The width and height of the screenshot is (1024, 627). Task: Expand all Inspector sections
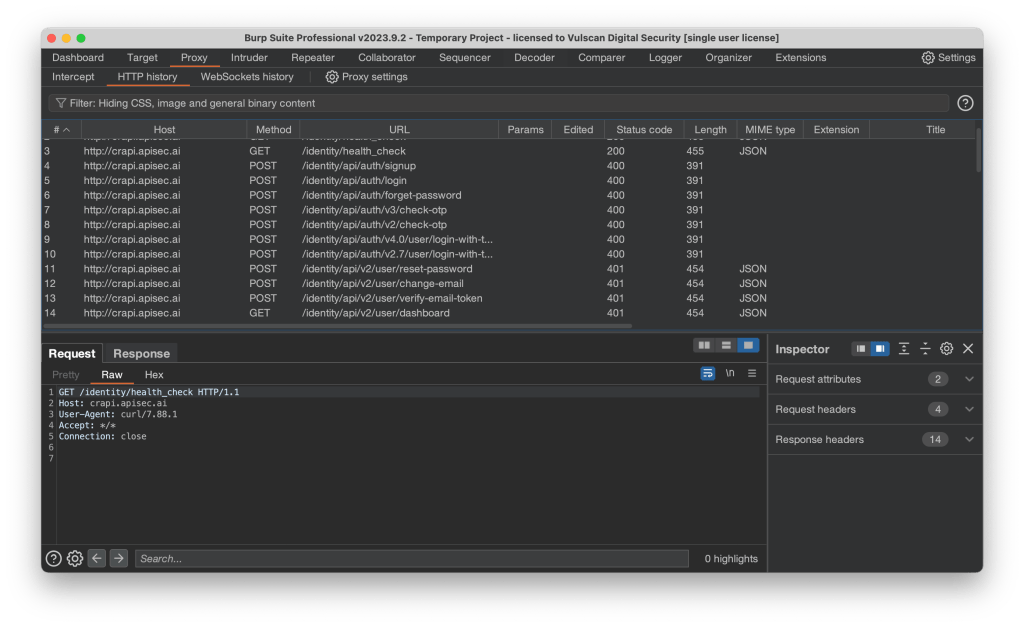pyautogui.click(x=903, y=349)
